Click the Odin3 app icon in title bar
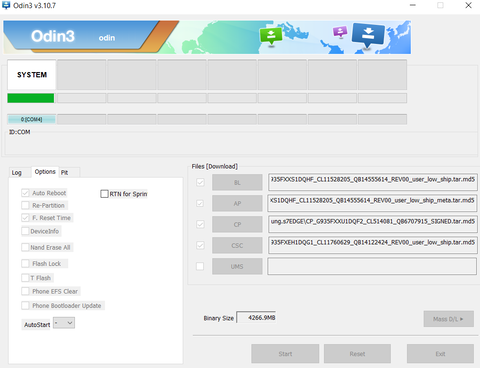 [6, 5]
